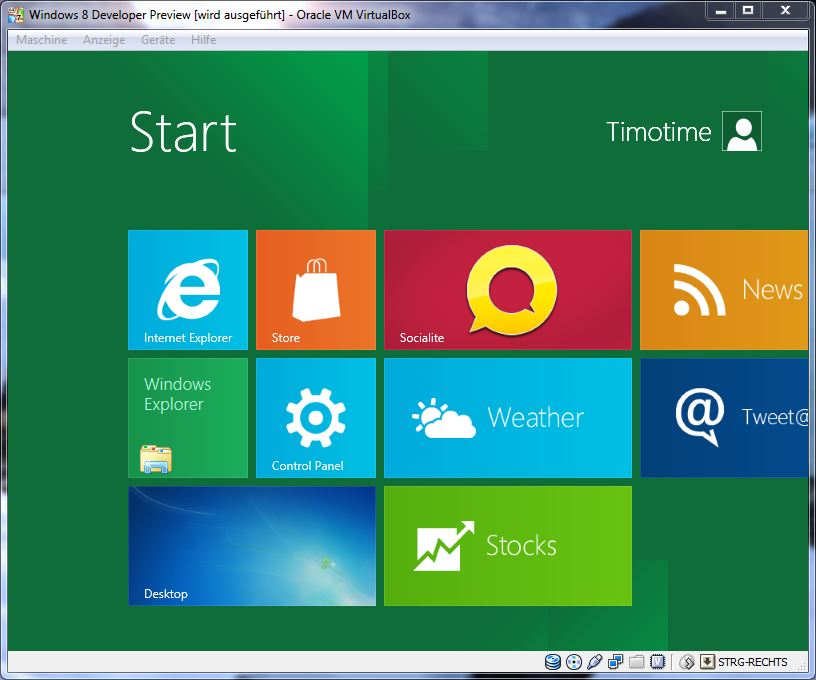Click the Start heading text

[x=183, y=132]
